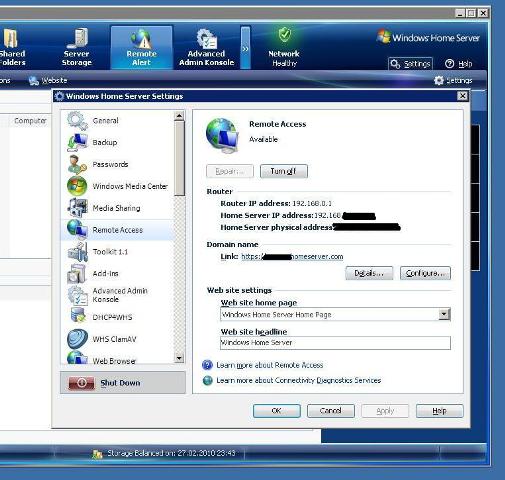The image size is (505, 480).
Task: Click the Turn off button
Action: (284, 171)
